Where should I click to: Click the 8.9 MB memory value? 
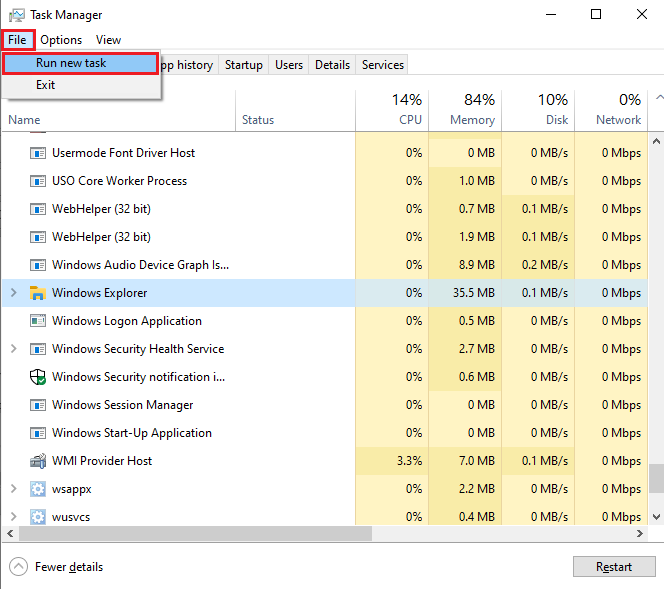(477, 265)
